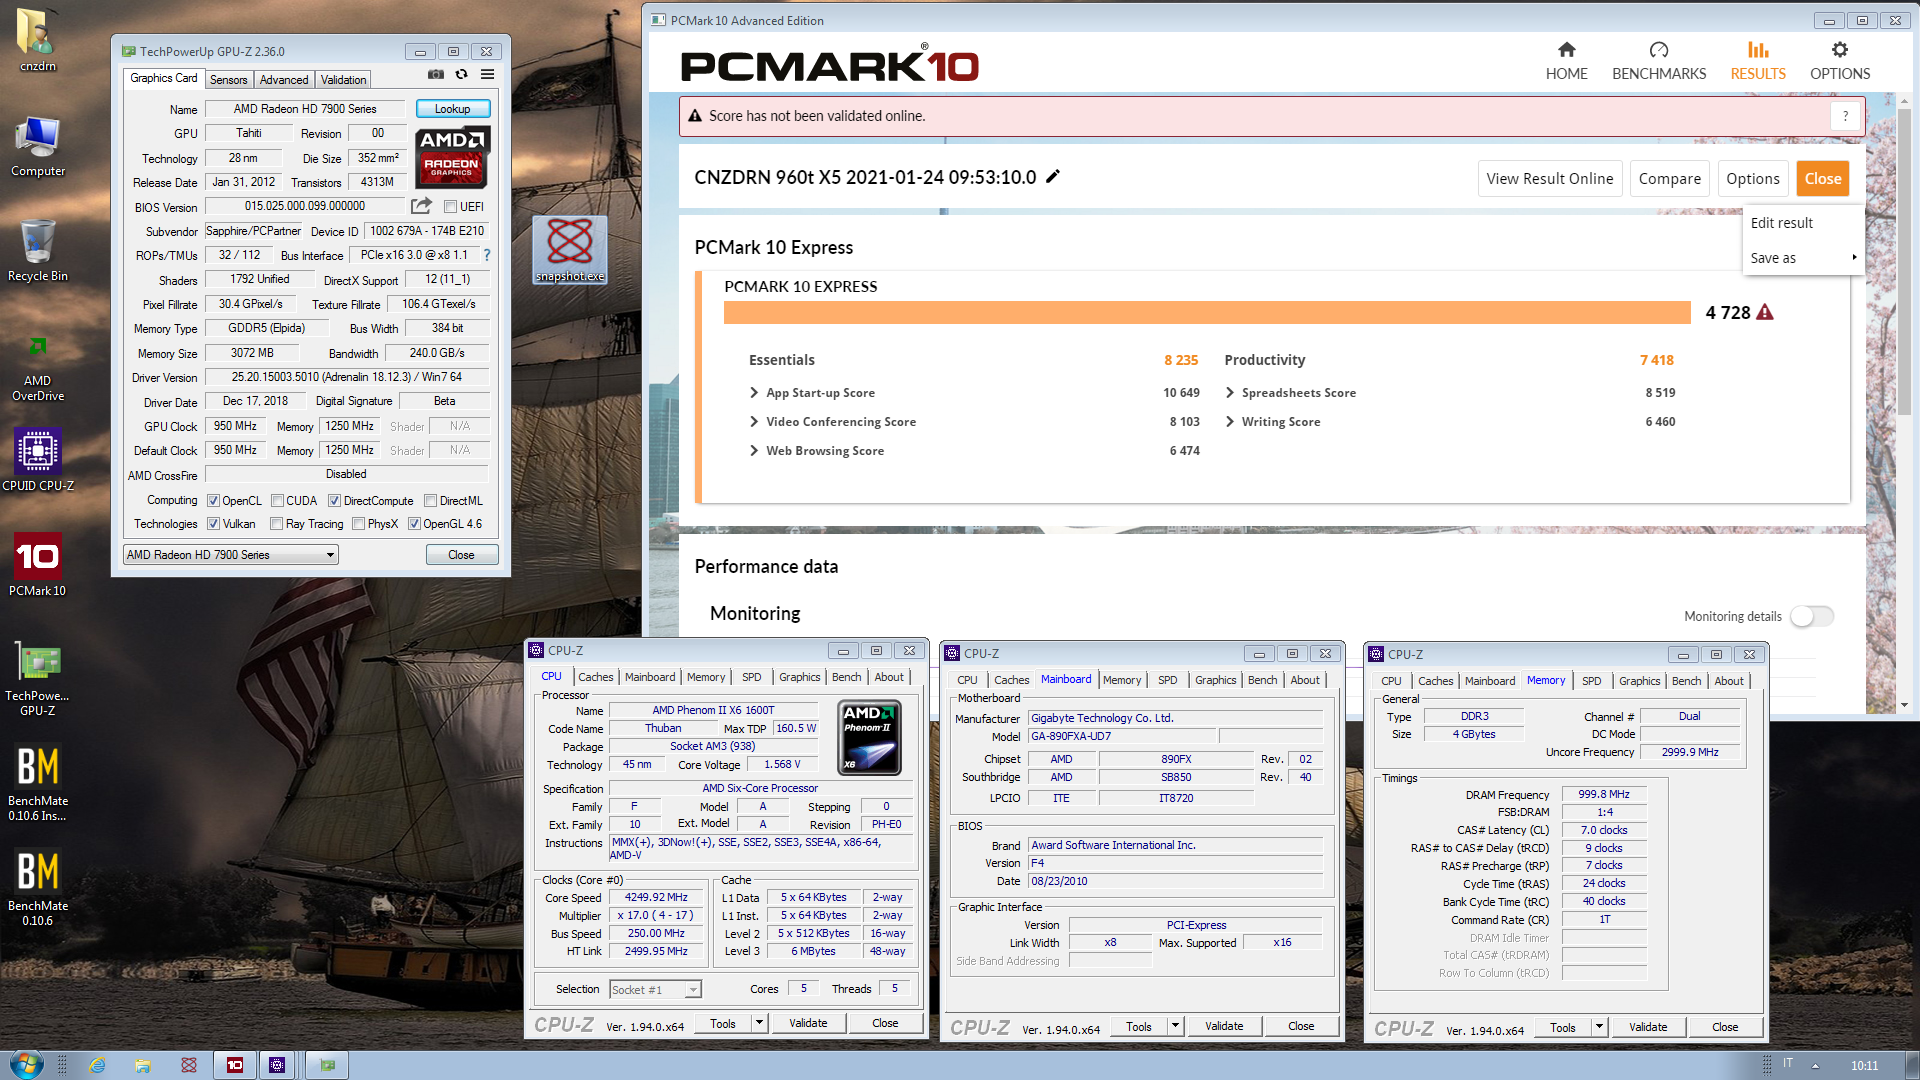Open the TechPowerUp GPU-Z desktop icon
This screenshot has width=1920, height=1080.
point(38,678)
